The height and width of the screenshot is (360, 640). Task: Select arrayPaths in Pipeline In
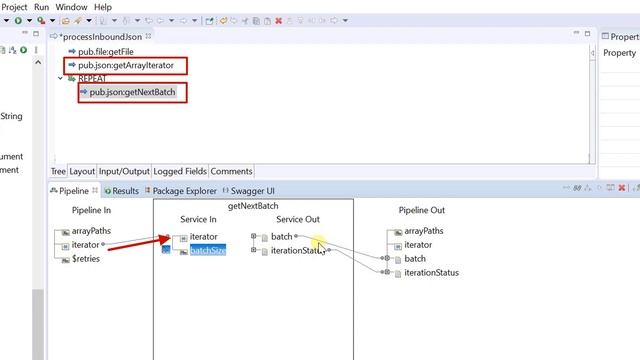coord(91,231)
